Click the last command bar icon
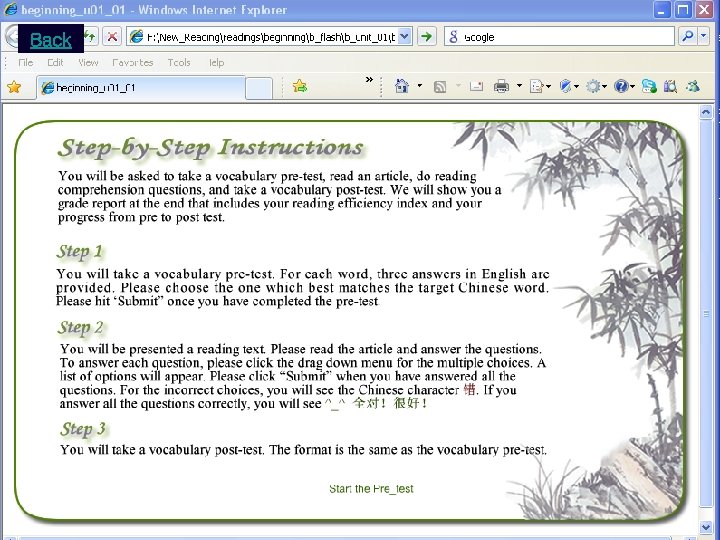The height and width of the screenshot is (540, 720). click(693, 86)
